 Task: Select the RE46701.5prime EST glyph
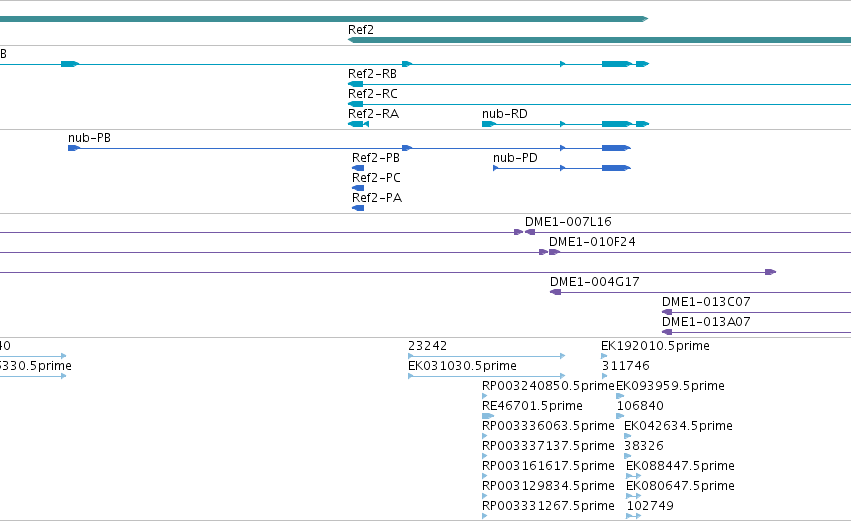point(488,416)
